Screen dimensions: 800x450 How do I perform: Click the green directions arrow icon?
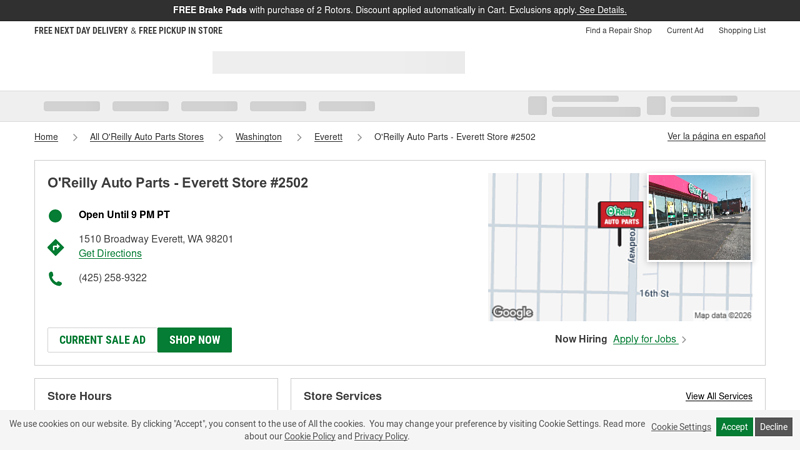(x=55, y=247)
